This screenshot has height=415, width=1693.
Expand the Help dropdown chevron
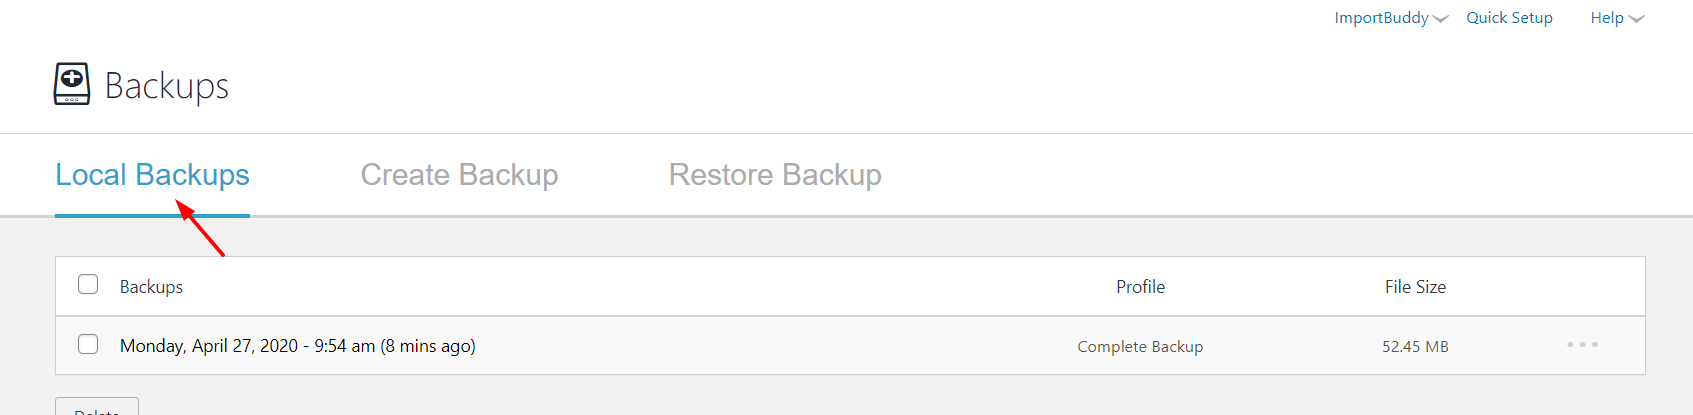(1636, 19)
